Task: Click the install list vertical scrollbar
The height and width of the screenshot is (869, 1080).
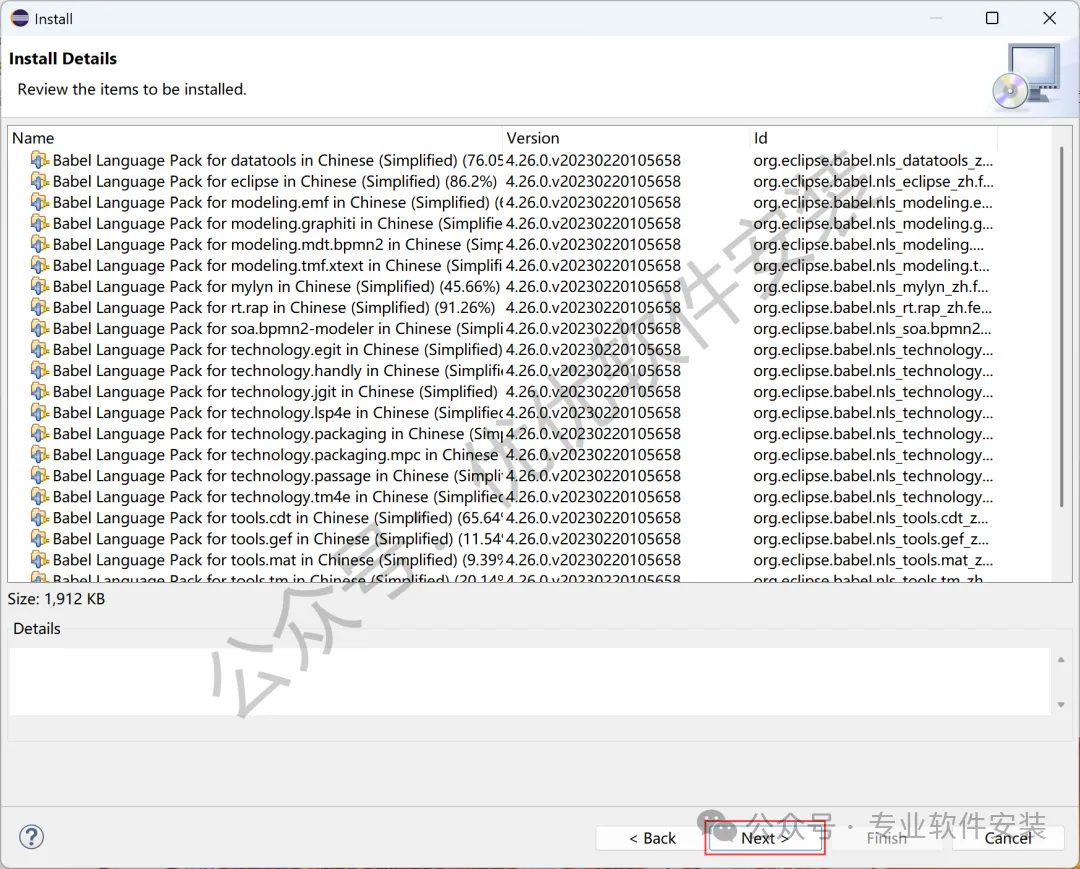Action: (x=1061, y=328)
